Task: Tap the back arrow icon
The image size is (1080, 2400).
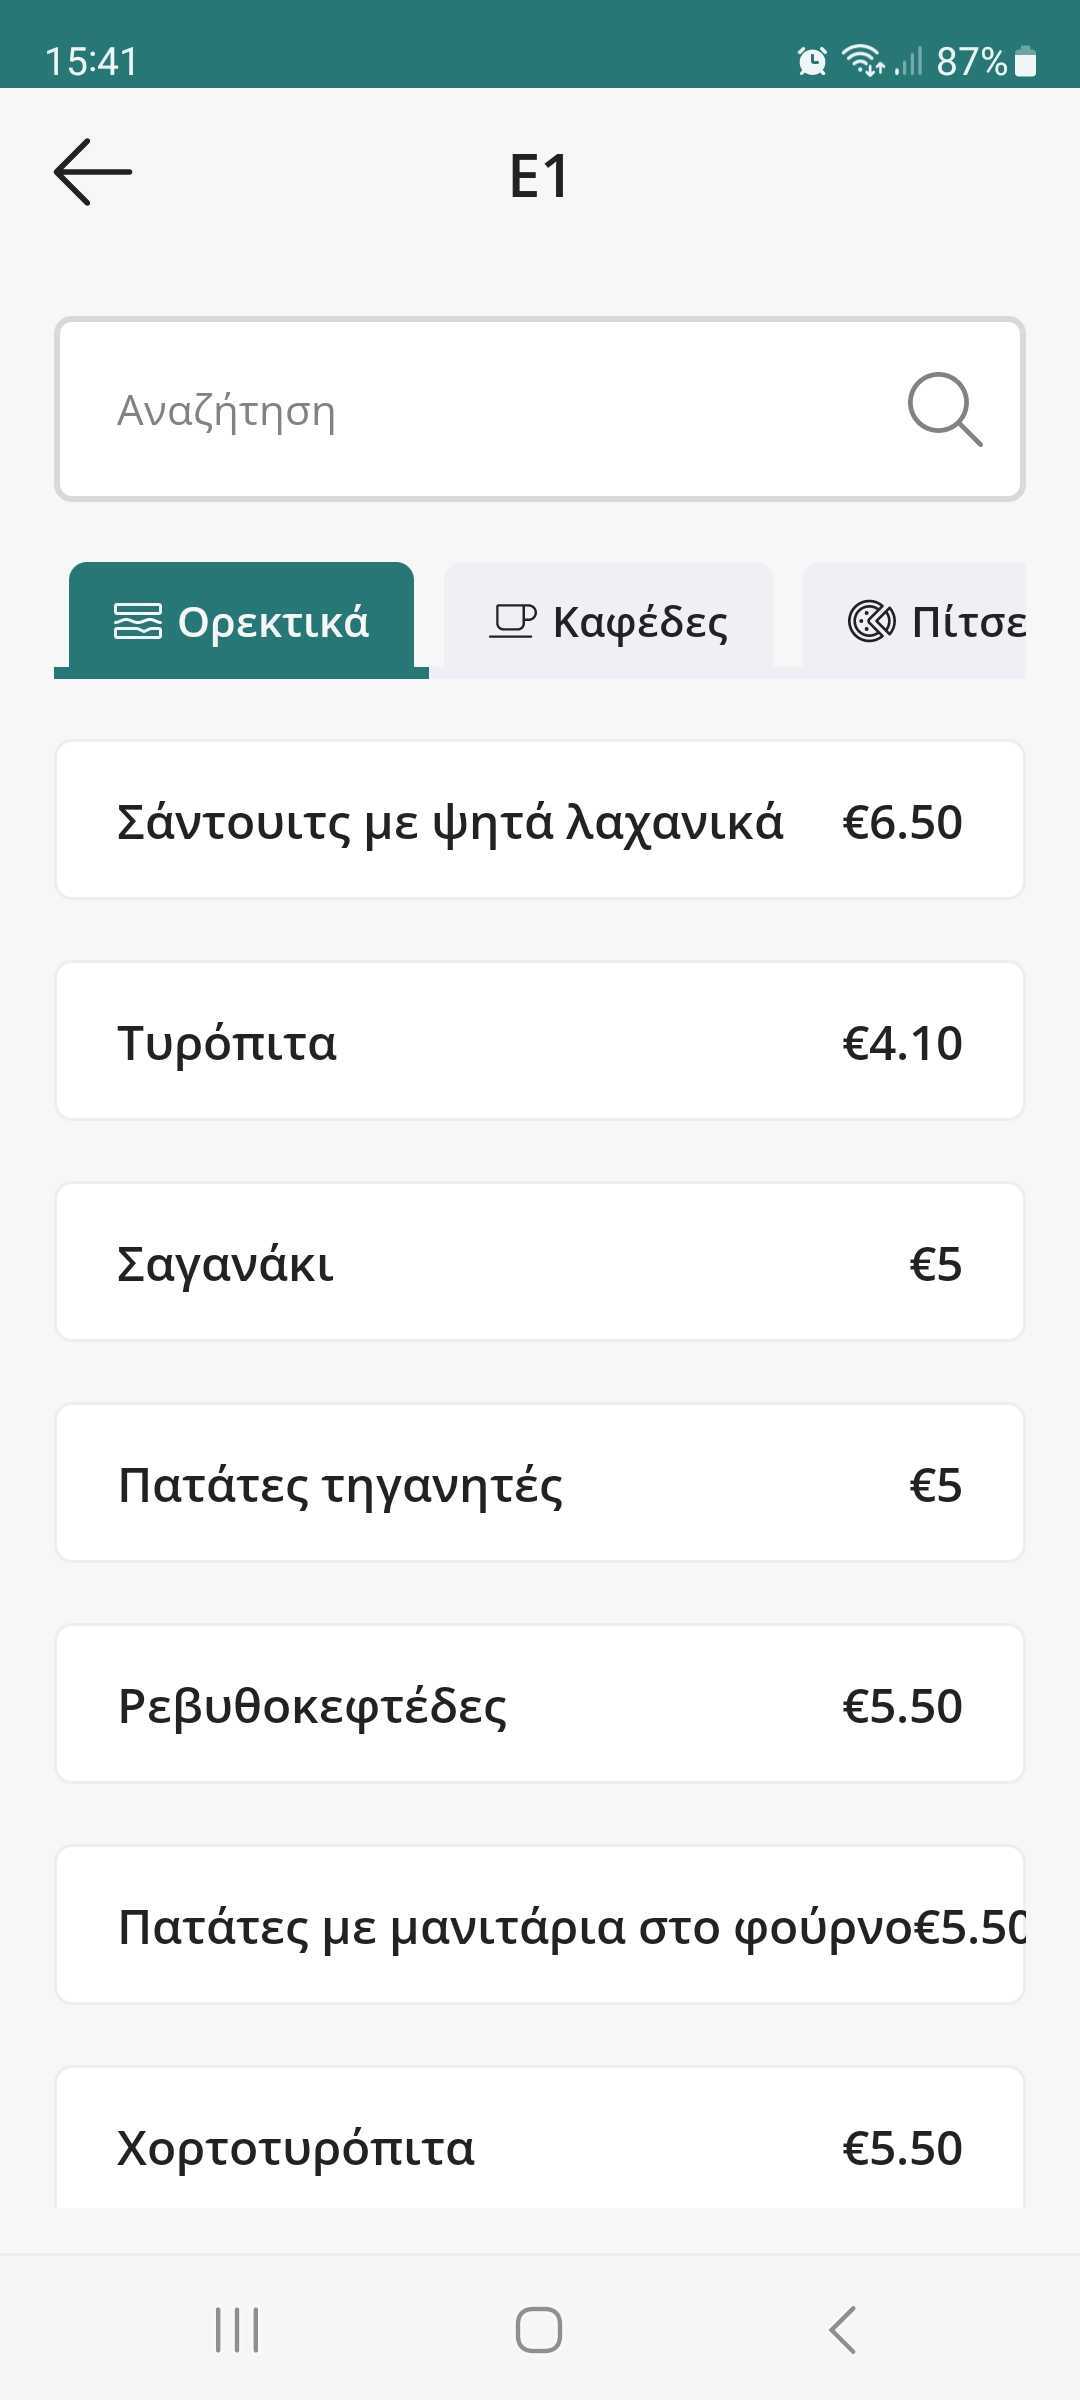Action: pos(93,172)
